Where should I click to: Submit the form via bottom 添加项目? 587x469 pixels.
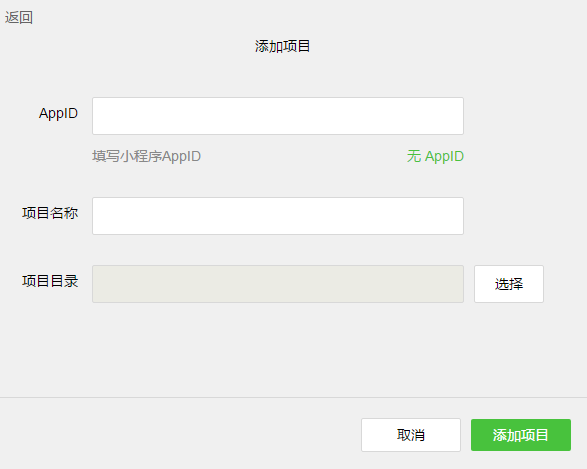[x=521, y=435]
